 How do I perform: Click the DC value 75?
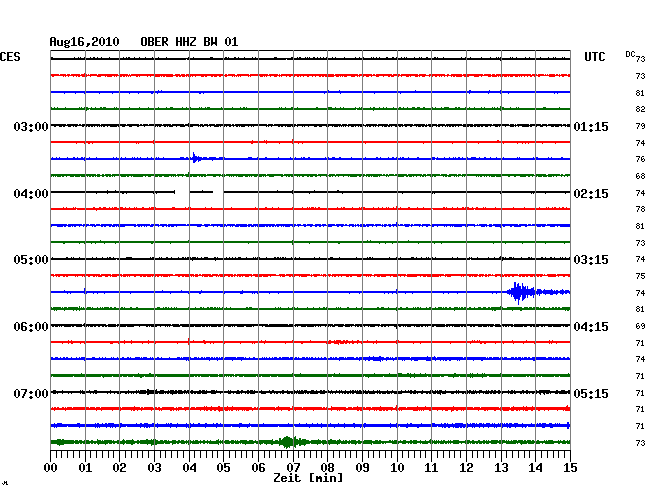640,276
